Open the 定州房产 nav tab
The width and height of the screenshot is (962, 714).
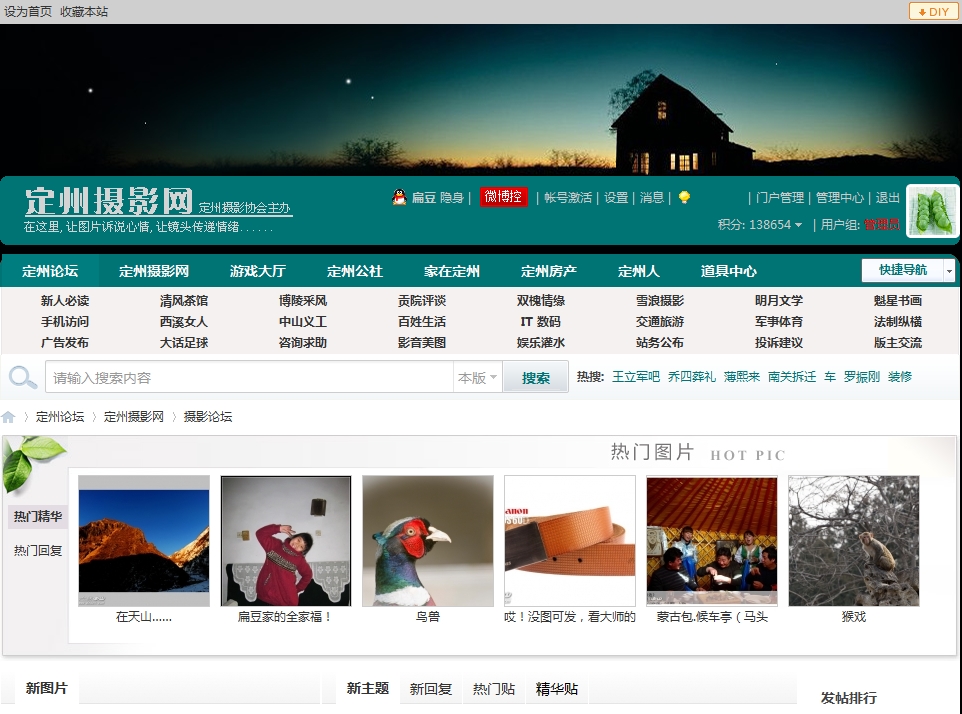(548, 271)
